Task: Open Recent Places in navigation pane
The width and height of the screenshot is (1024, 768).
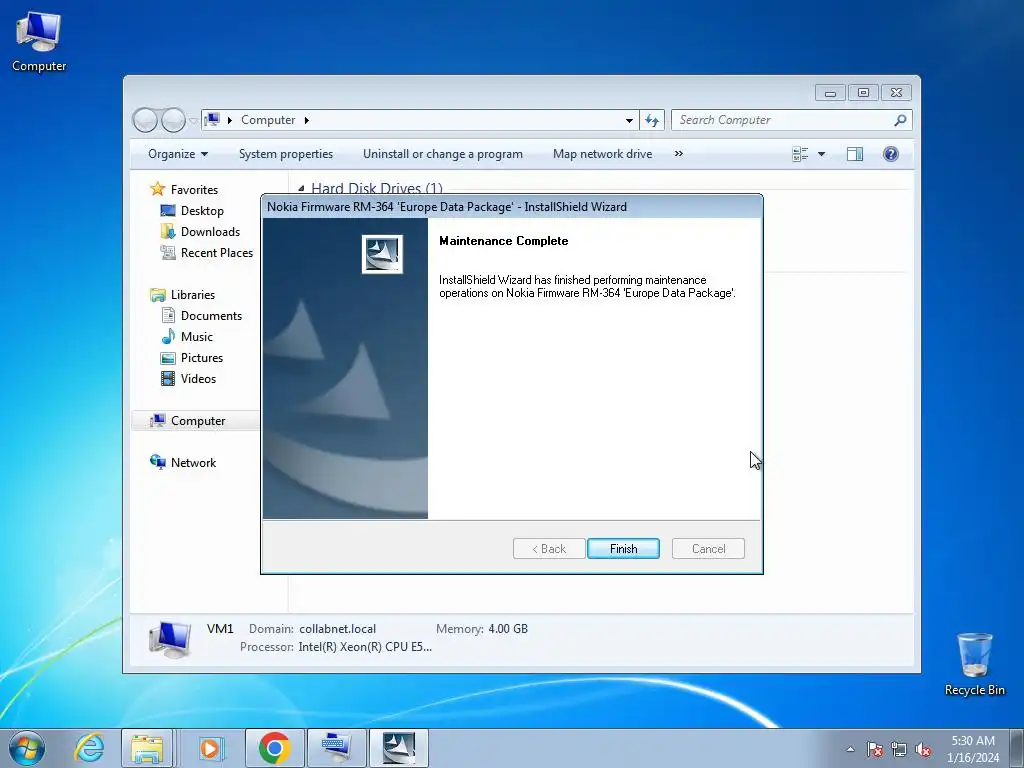Action: 216,253
